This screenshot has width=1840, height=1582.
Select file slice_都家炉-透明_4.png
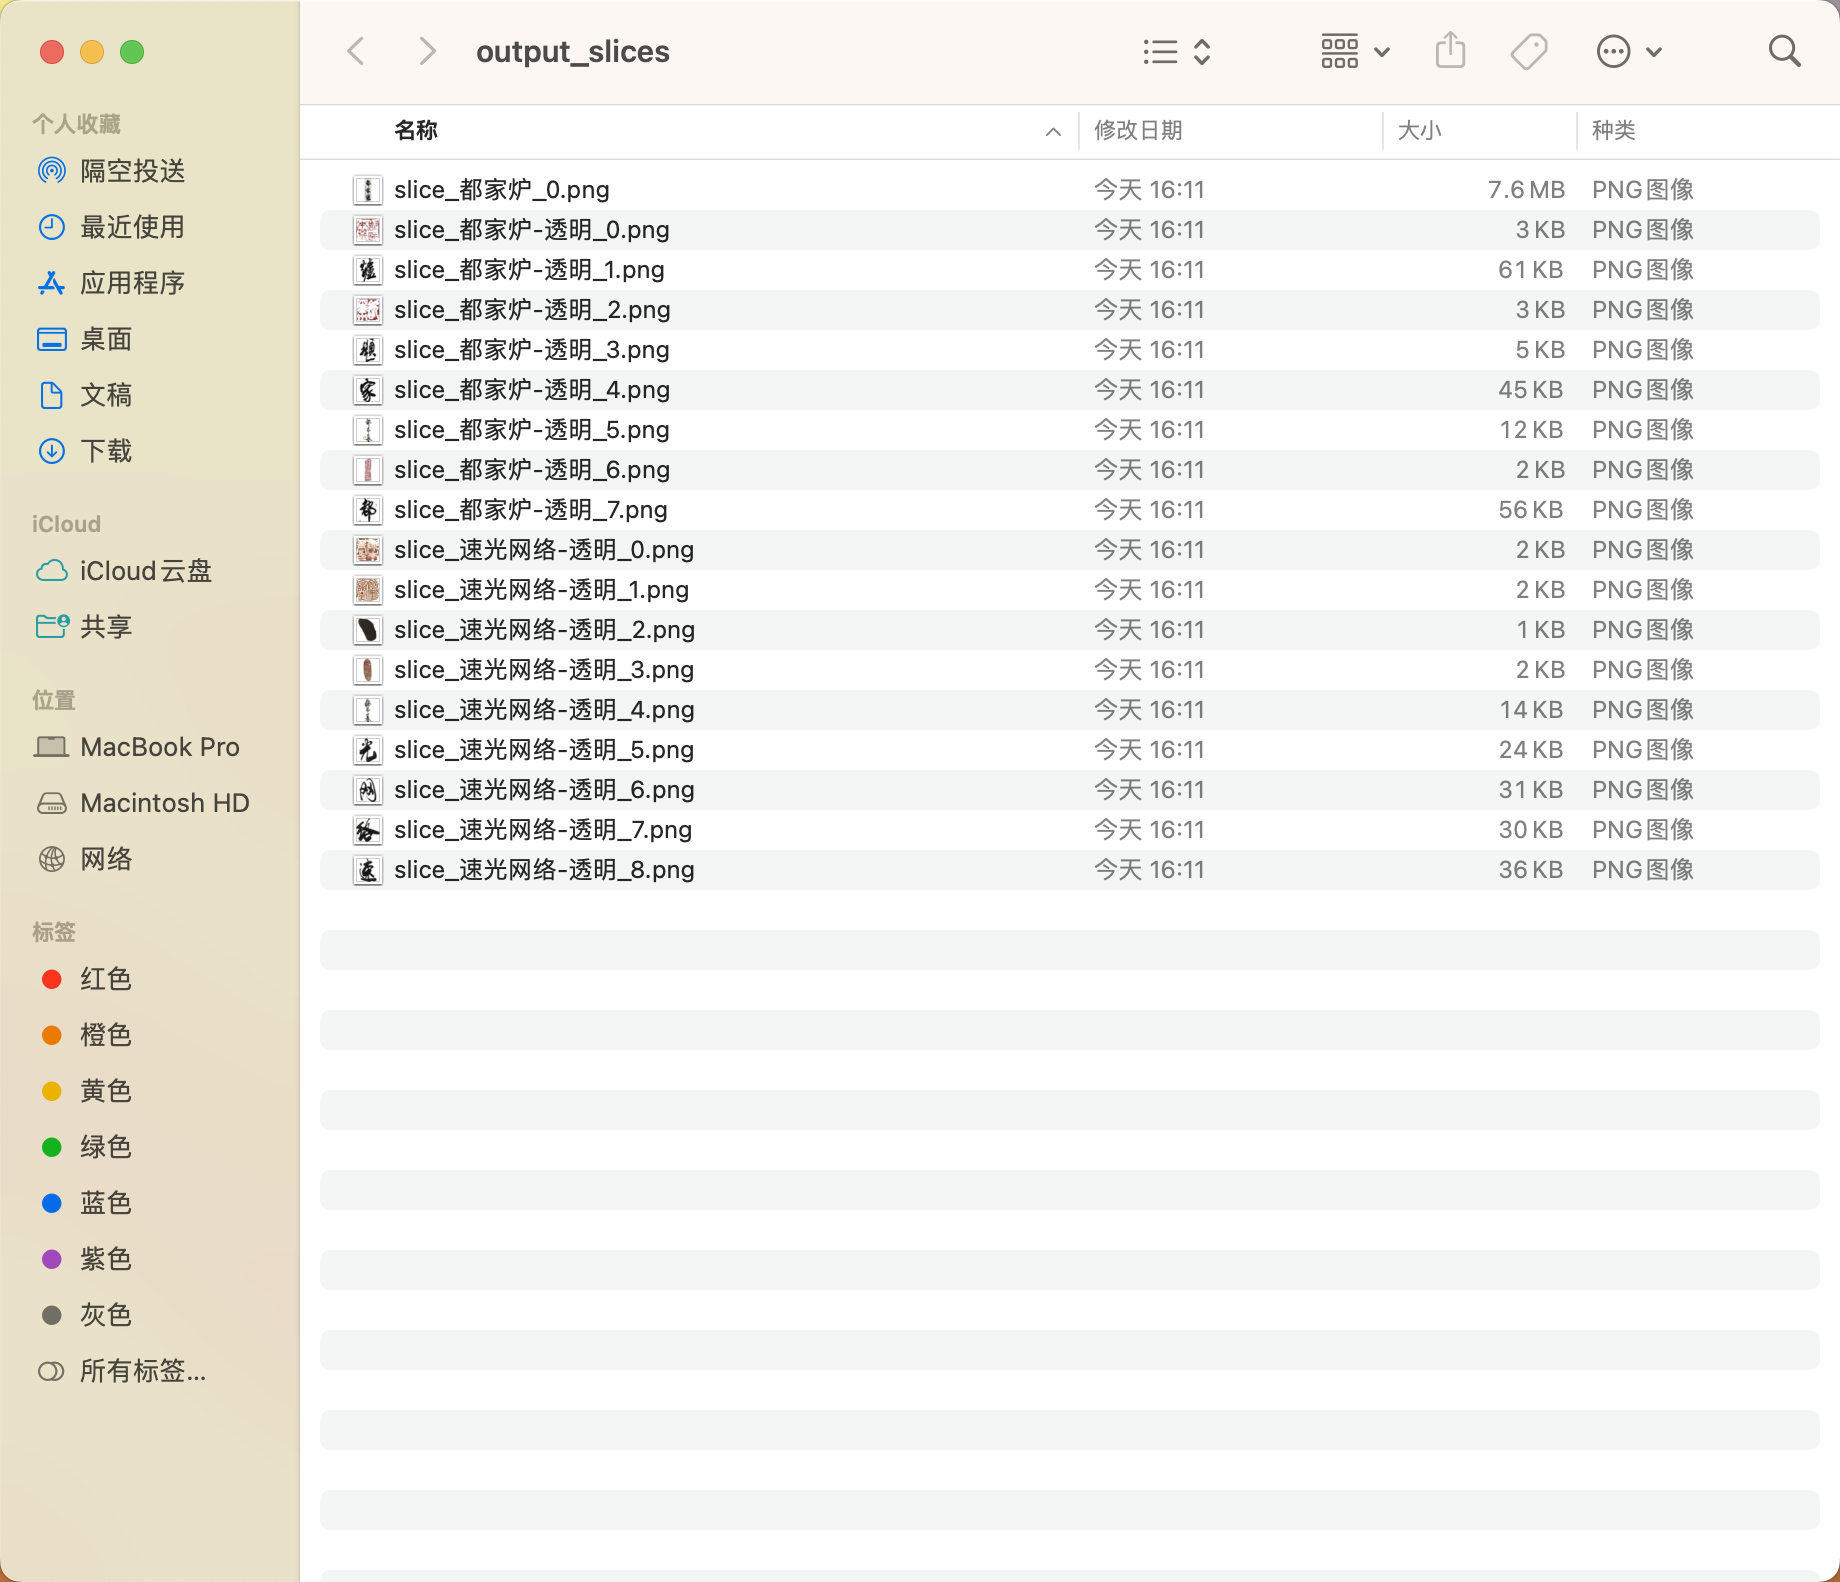point(1069,390)
